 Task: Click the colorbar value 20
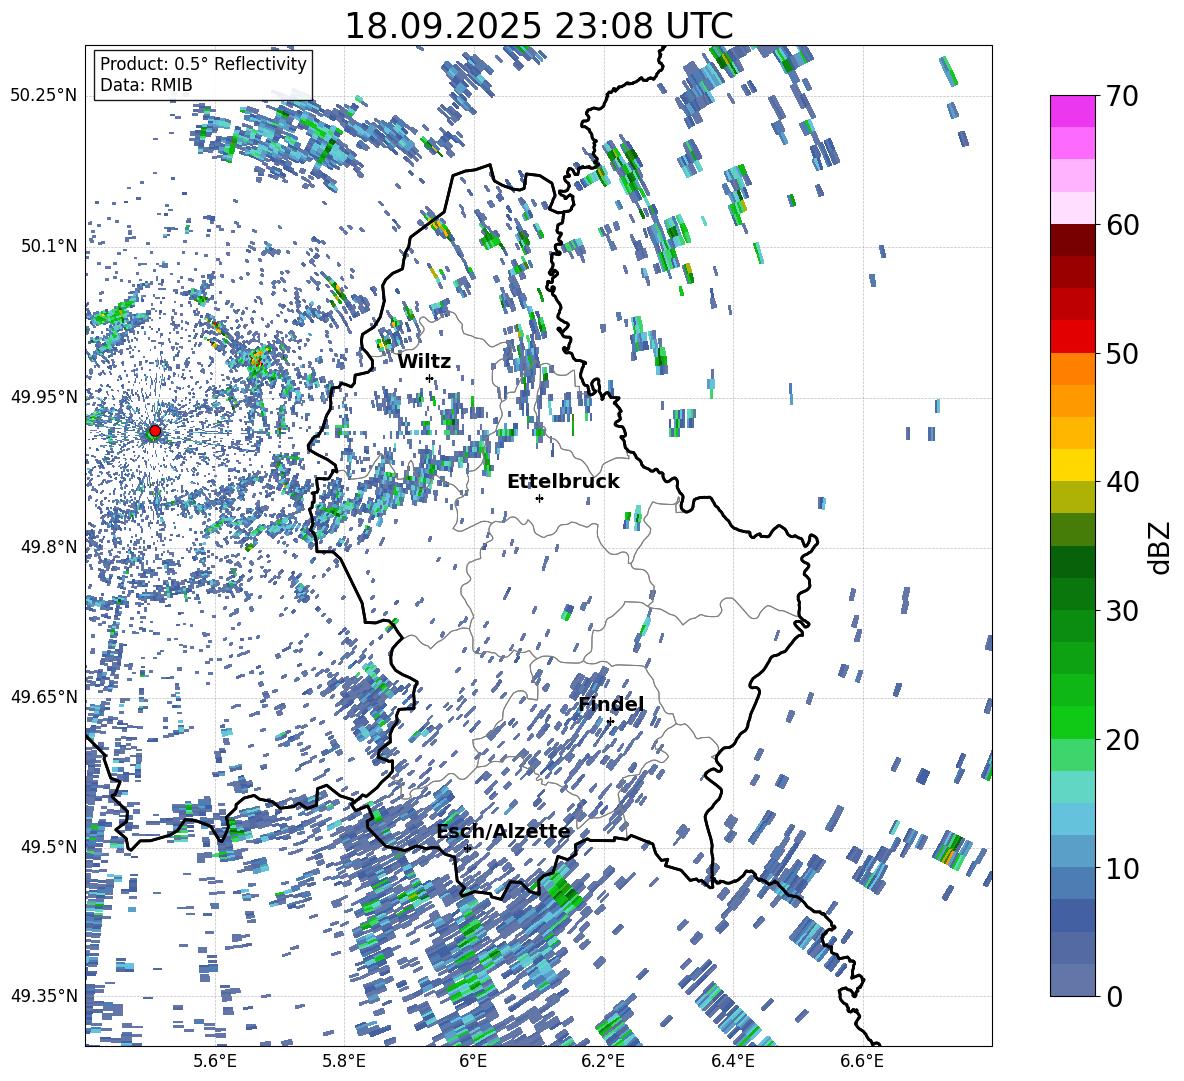[x=1122, y=739]
